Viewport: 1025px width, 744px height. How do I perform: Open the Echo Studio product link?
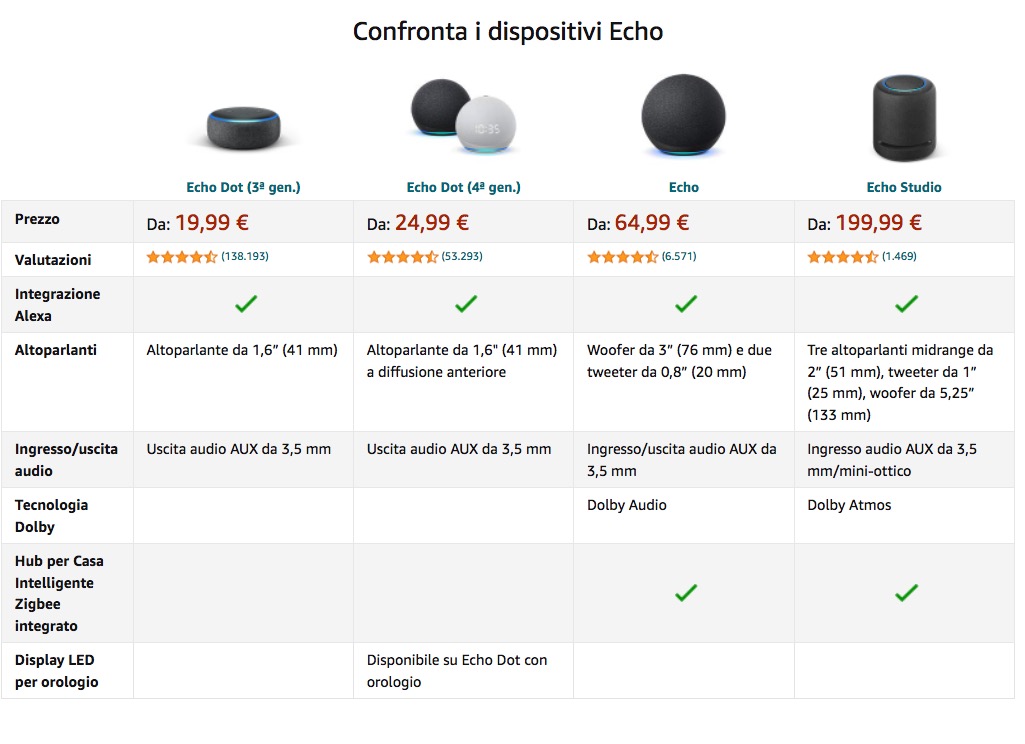(x=904, y=187)
